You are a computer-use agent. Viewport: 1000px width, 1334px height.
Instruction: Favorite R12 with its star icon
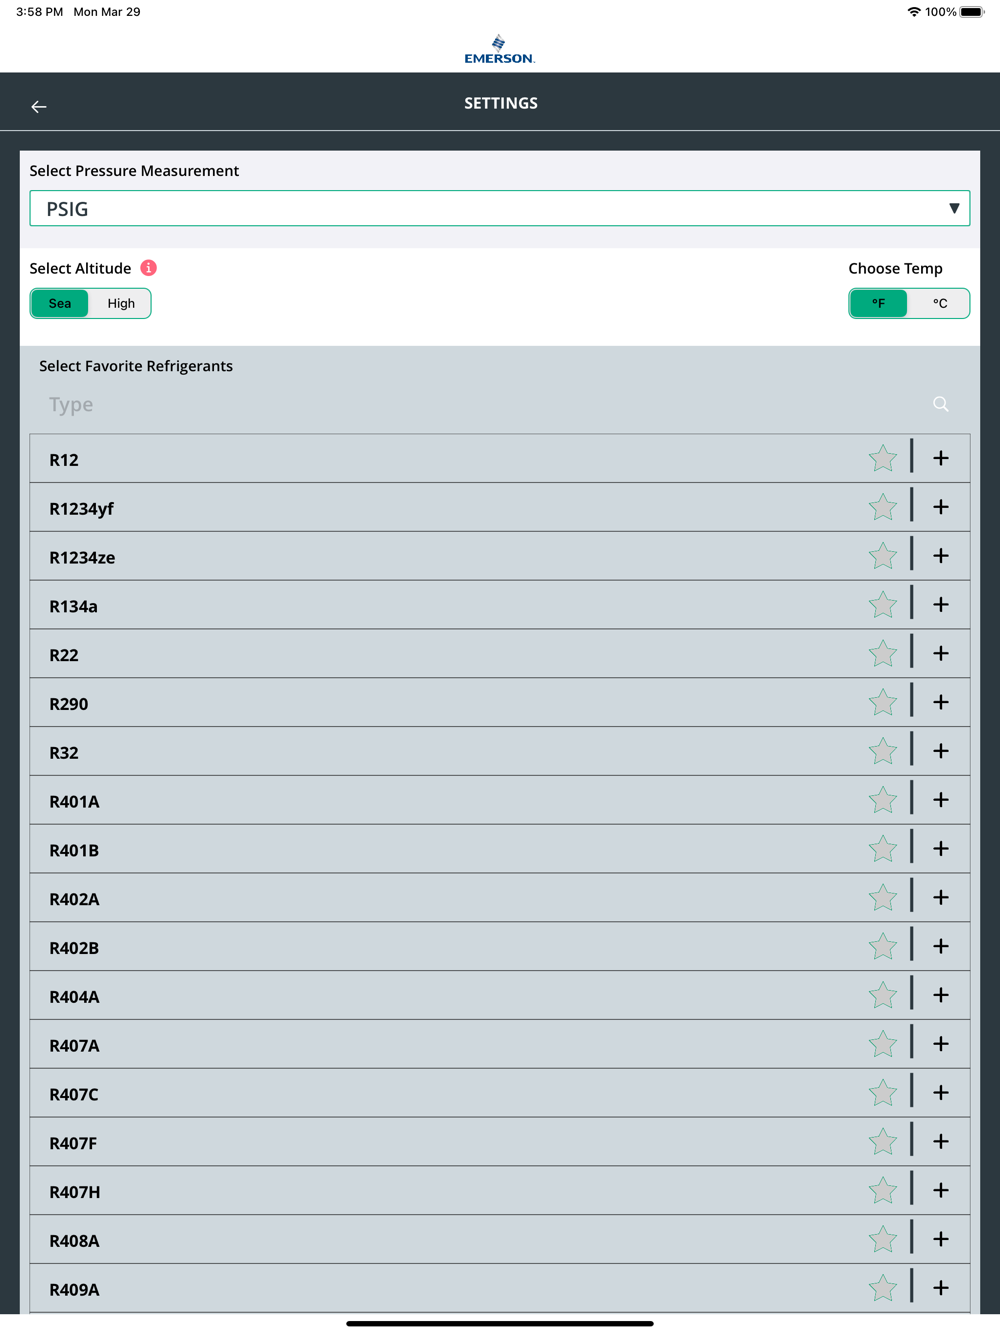[883, 459]
